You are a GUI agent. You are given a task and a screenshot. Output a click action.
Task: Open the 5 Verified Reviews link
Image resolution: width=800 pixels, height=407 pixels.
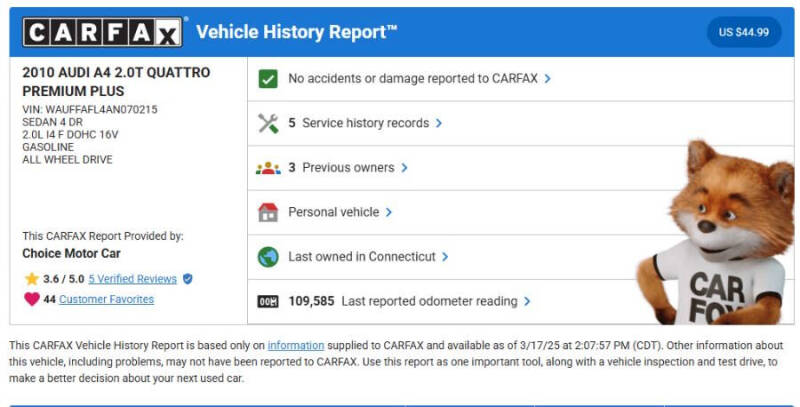click(x=132, y=279)
